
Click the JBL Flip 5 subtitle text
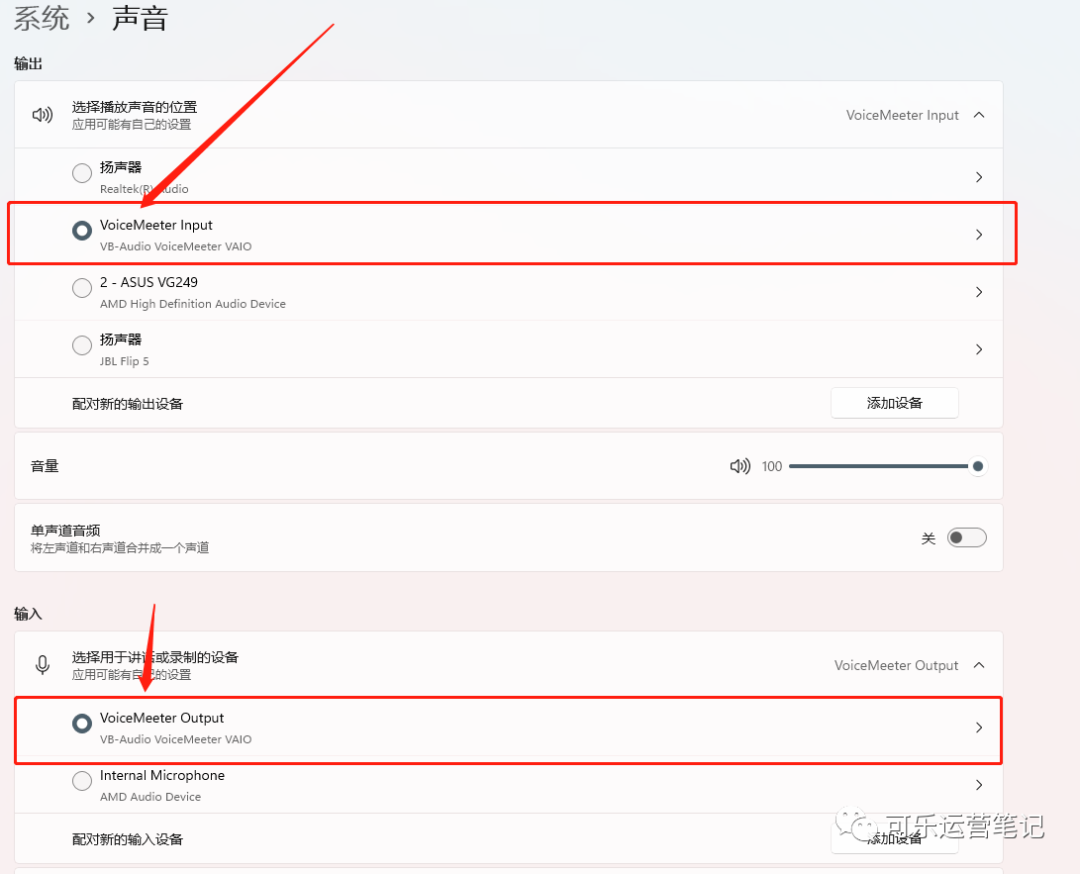click(124, 361)
